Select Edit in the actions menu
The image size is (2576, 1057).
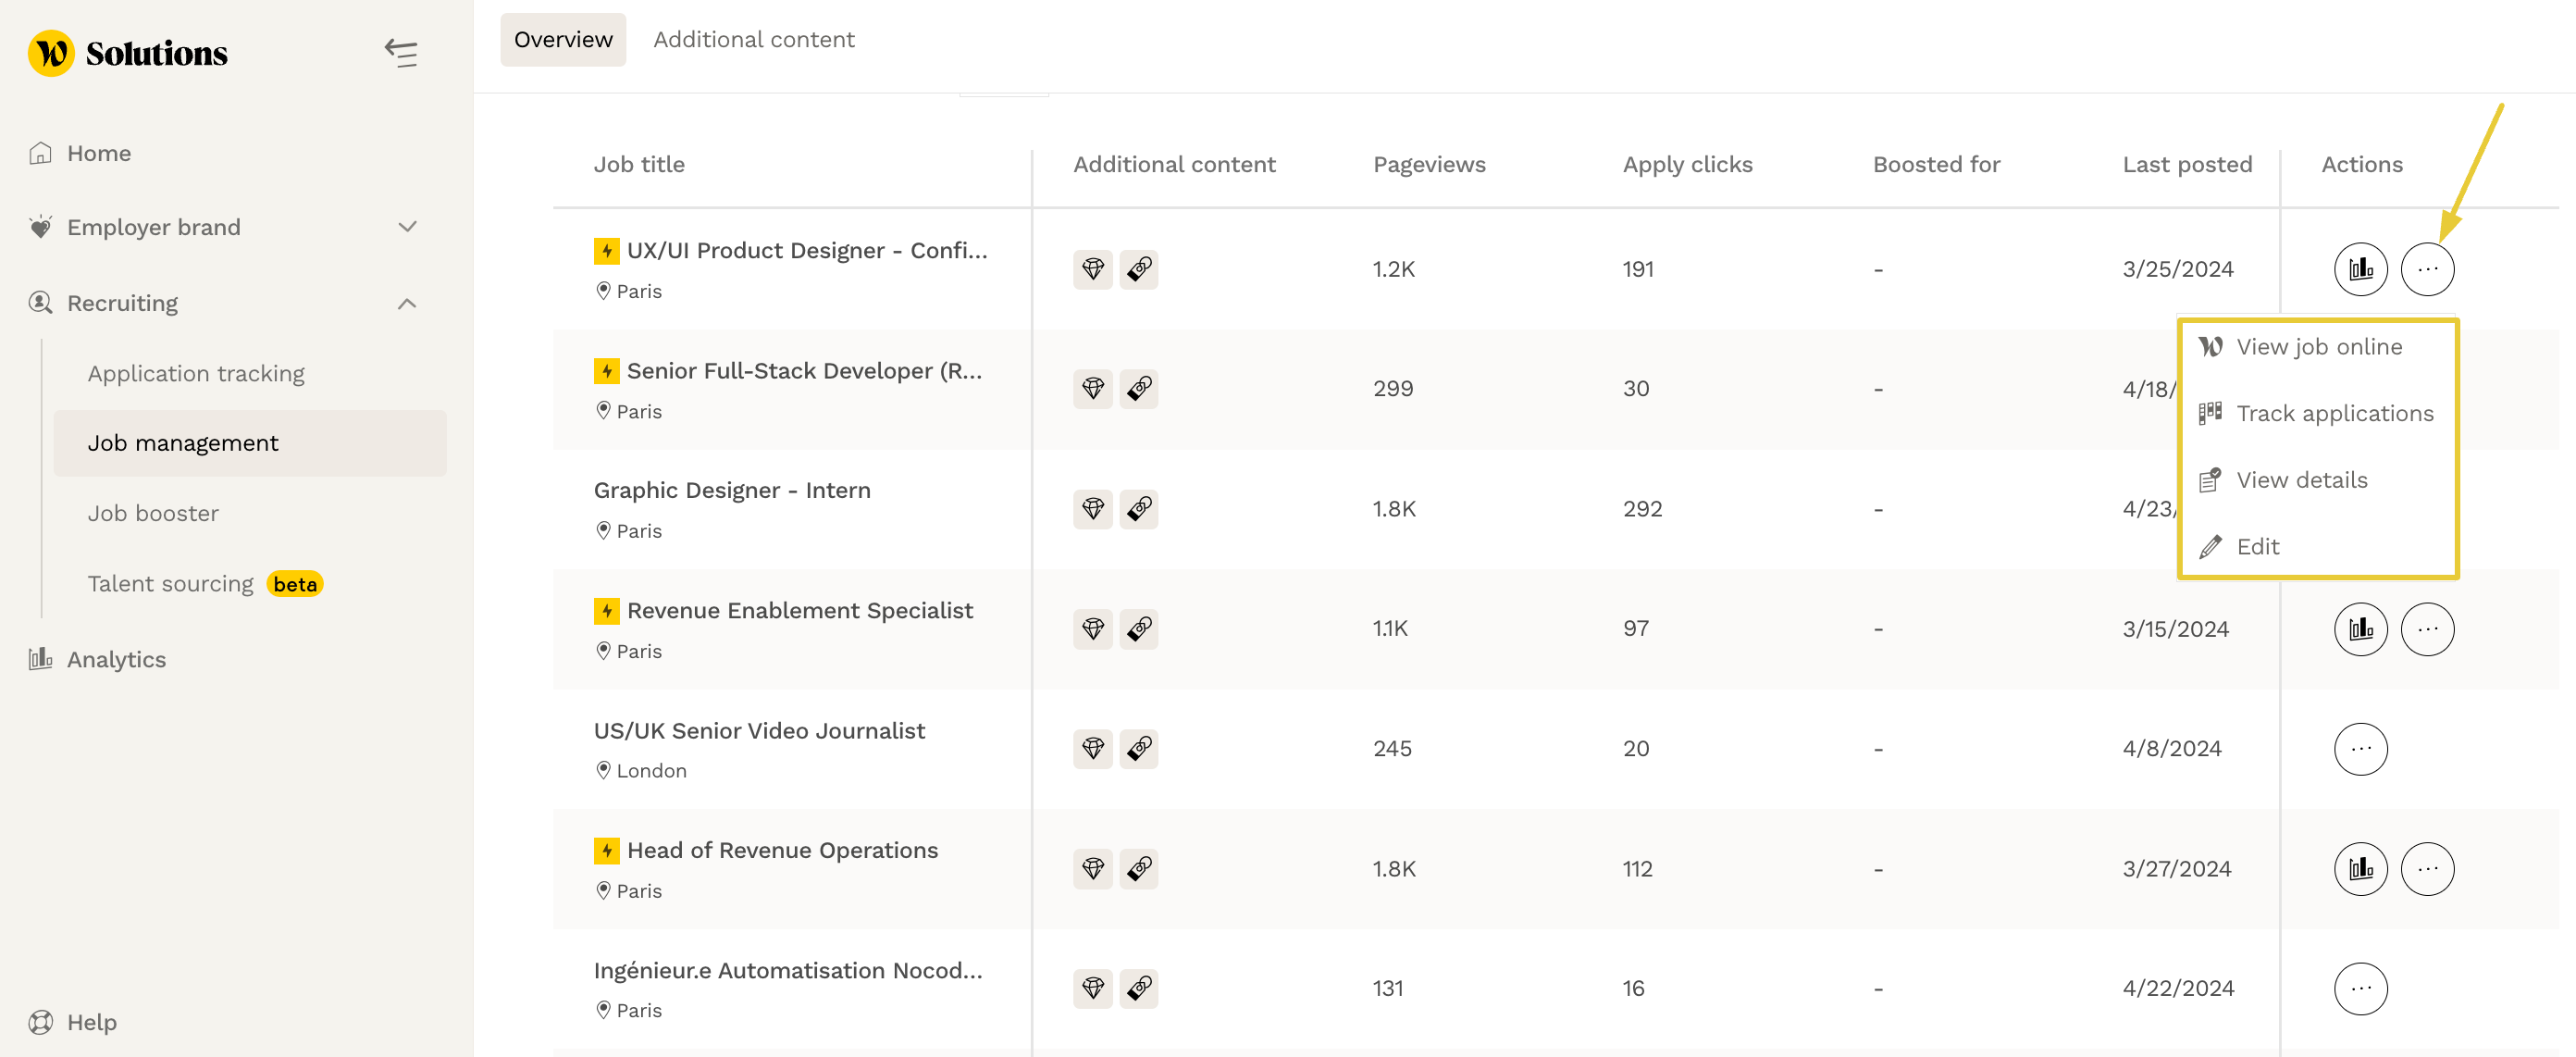point(2257,547)
